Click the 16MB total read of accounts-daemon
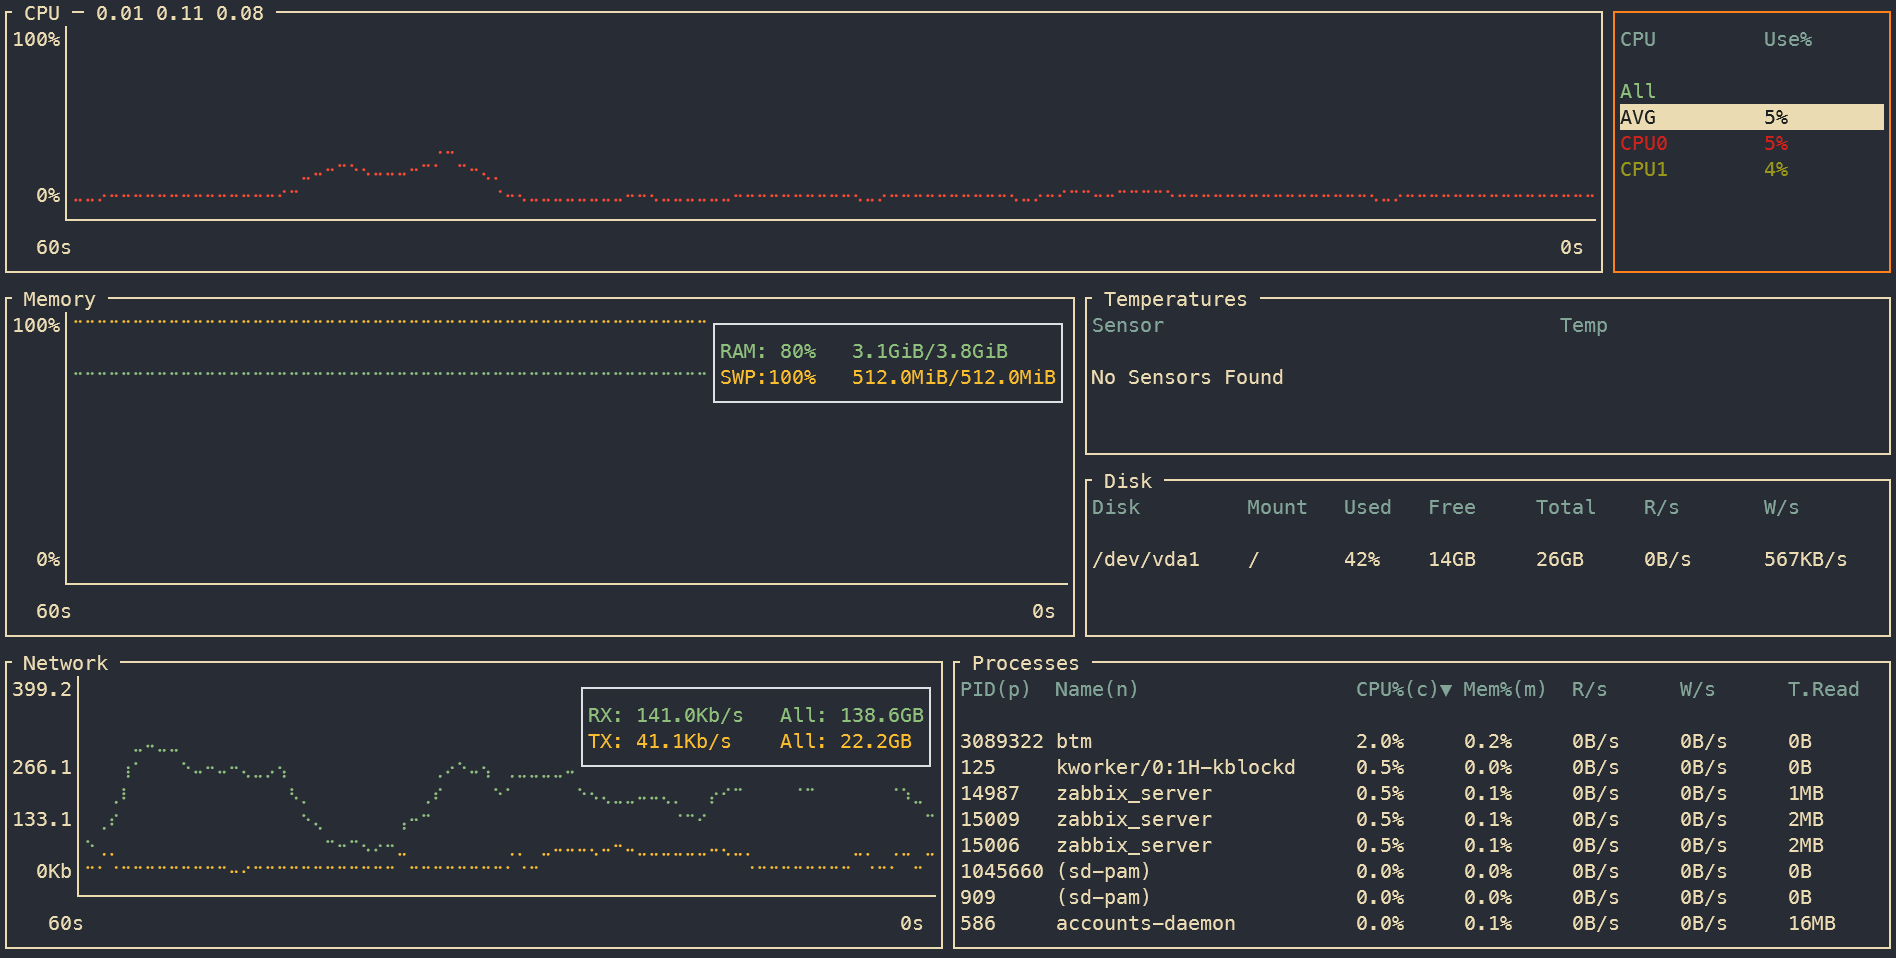 [x=1811, y=923]
